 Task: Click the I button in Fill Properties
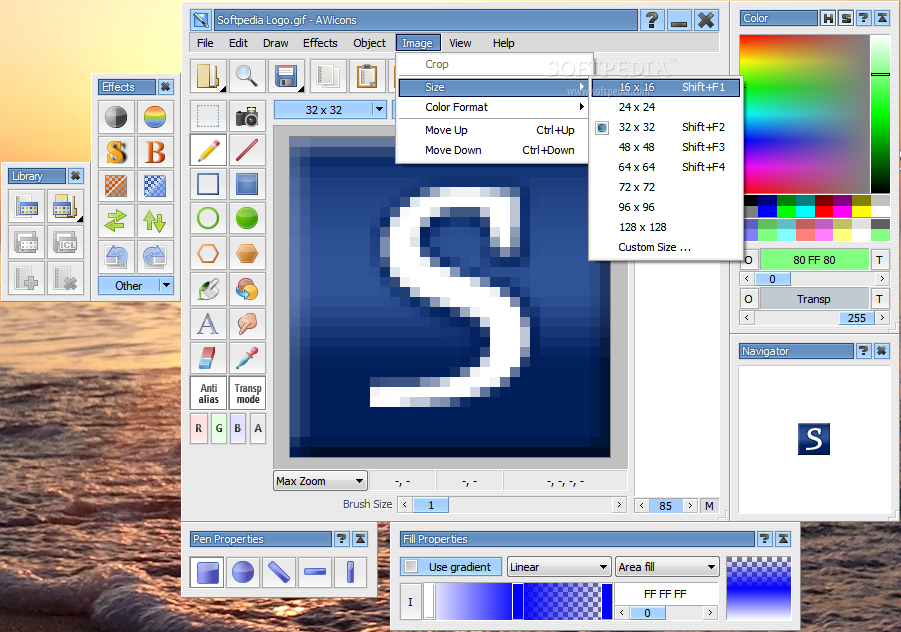410,602
